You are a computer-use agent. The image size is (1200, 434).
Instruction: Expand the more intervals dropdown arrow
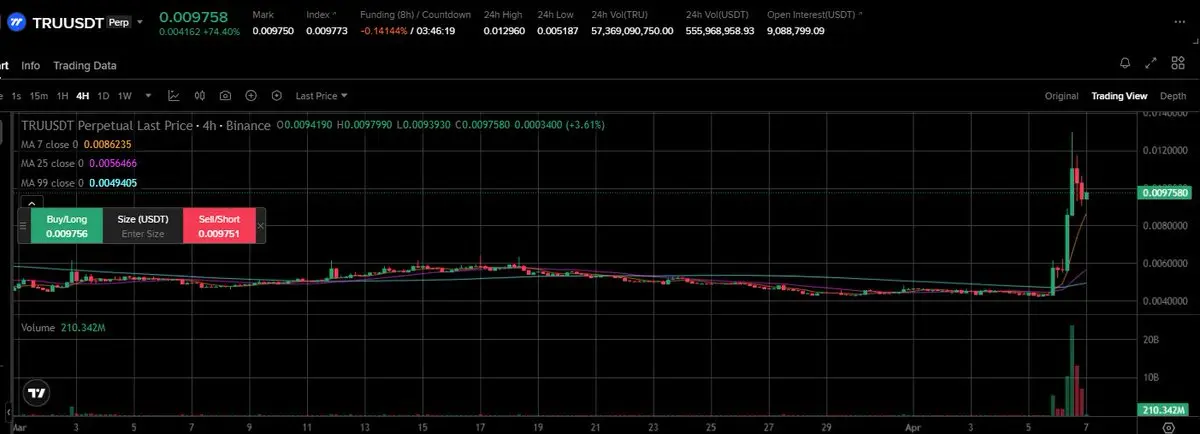coord(148,96)
